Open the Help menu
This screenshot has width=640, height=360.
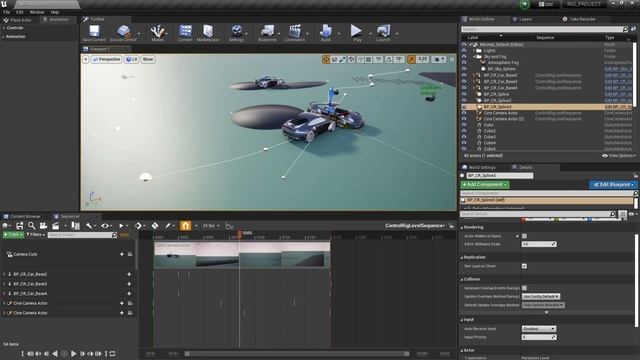click(x=55, y=12)
